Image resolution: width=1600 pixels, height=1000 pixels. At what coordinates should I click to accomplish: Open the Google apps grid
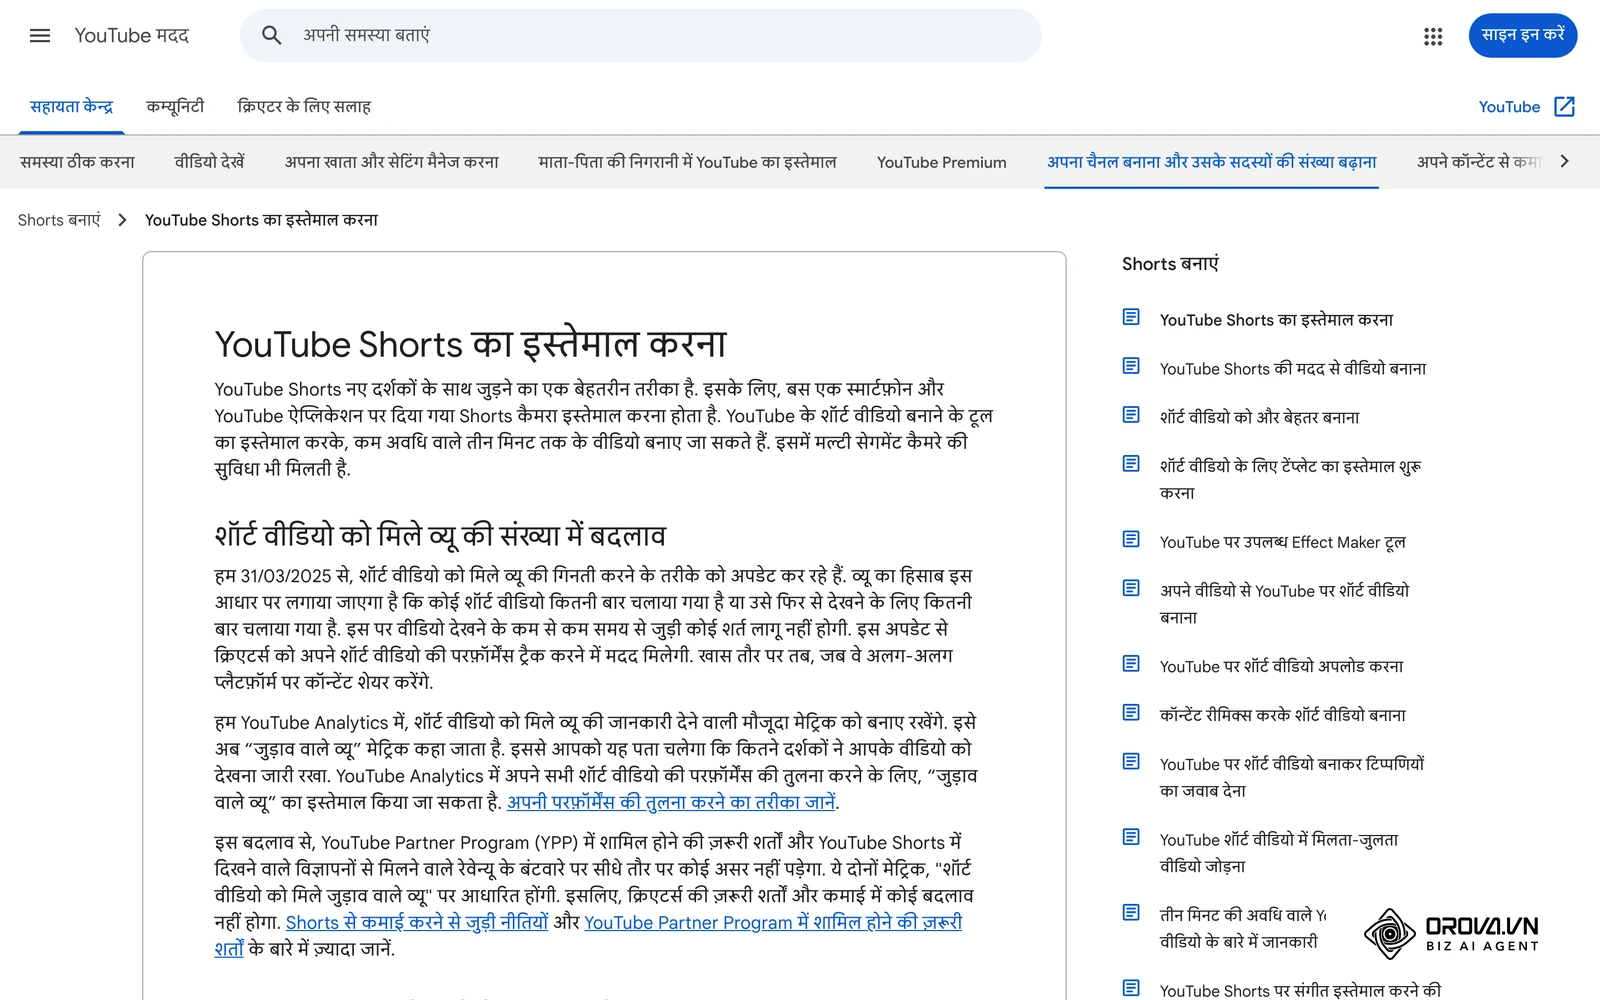(x=1433, y=36)
